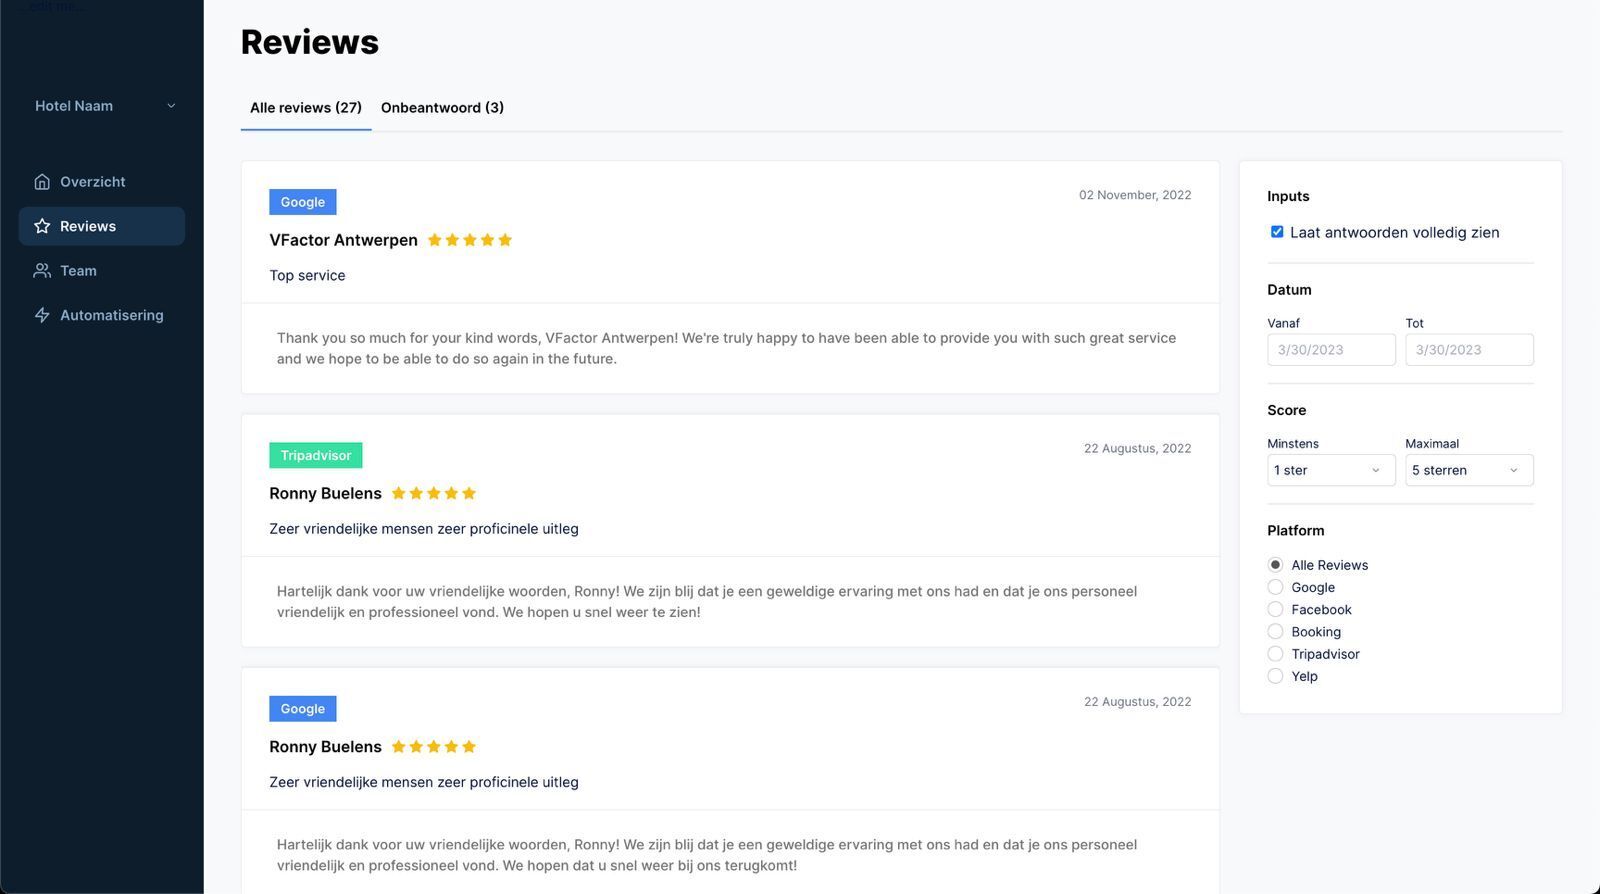Open the Minstens score dropdown

pyautogui.click(x=1331, y=470)
